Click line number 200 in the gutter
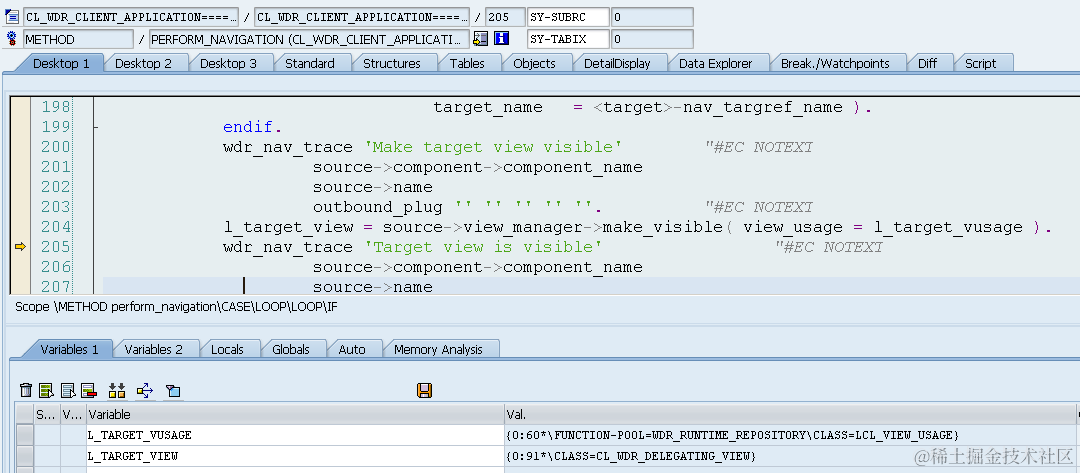This screenshot has height=473, width=1080. (x=56, y=147)
